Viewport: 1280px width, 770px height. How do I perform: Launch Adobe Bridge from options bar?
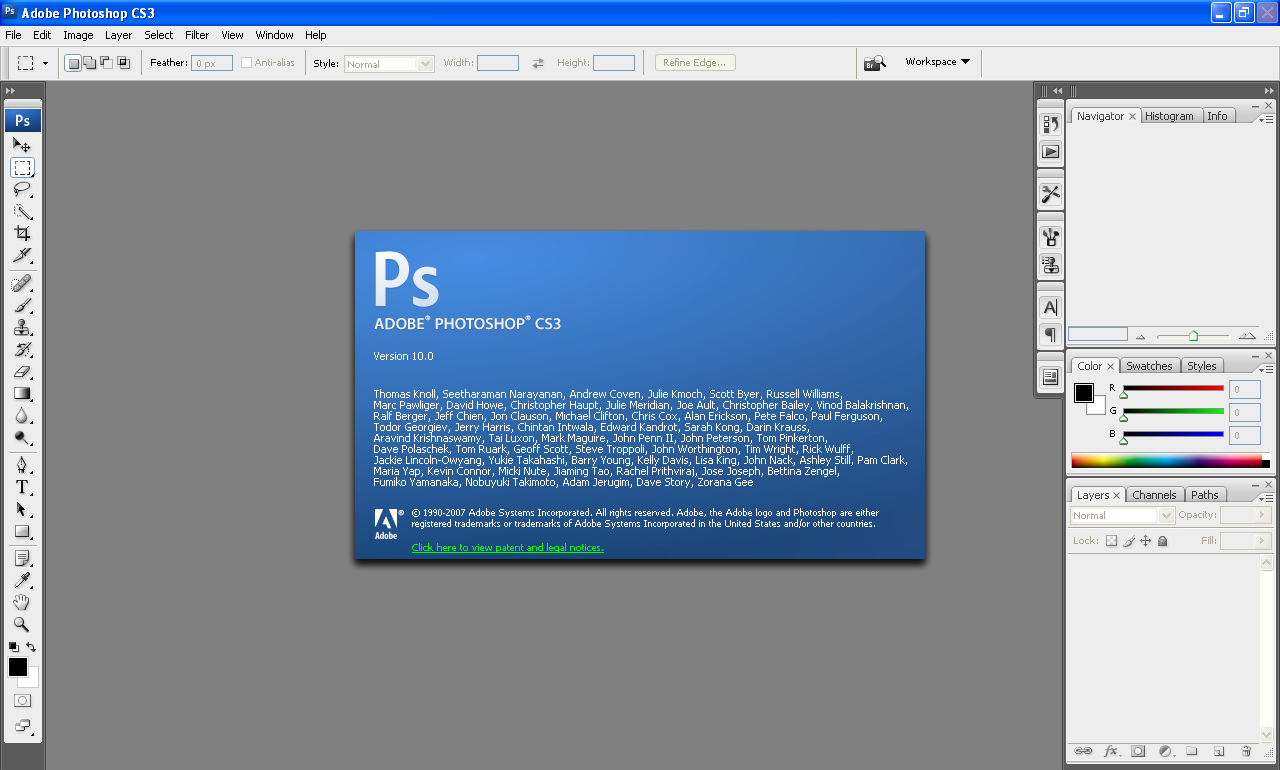[x=875, y=63]
